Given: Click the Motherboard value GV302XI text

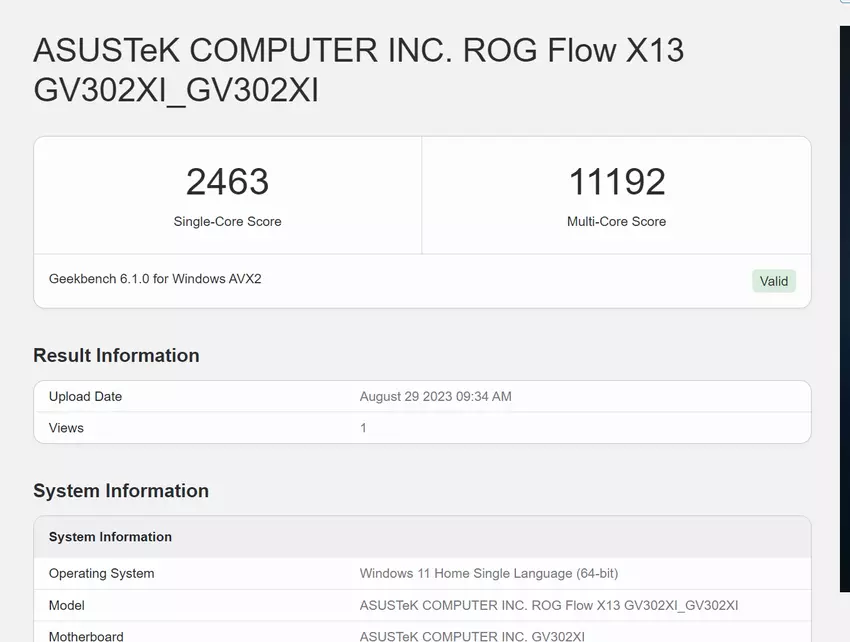Looking at the screenshot, I should pyautogui.click(x=472, y=636).
